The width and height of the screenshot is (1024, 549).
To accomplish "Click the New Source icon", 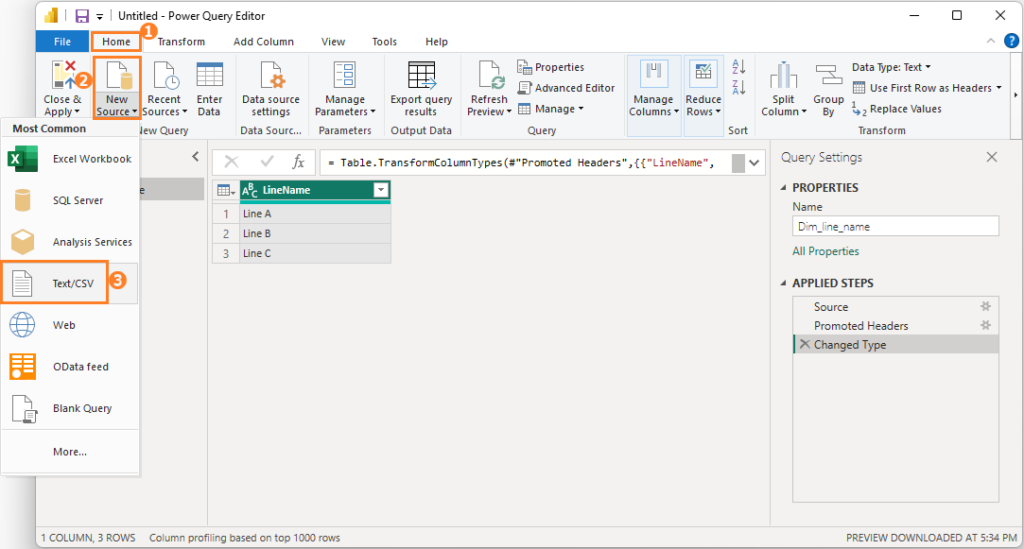I will click(118, 75).
